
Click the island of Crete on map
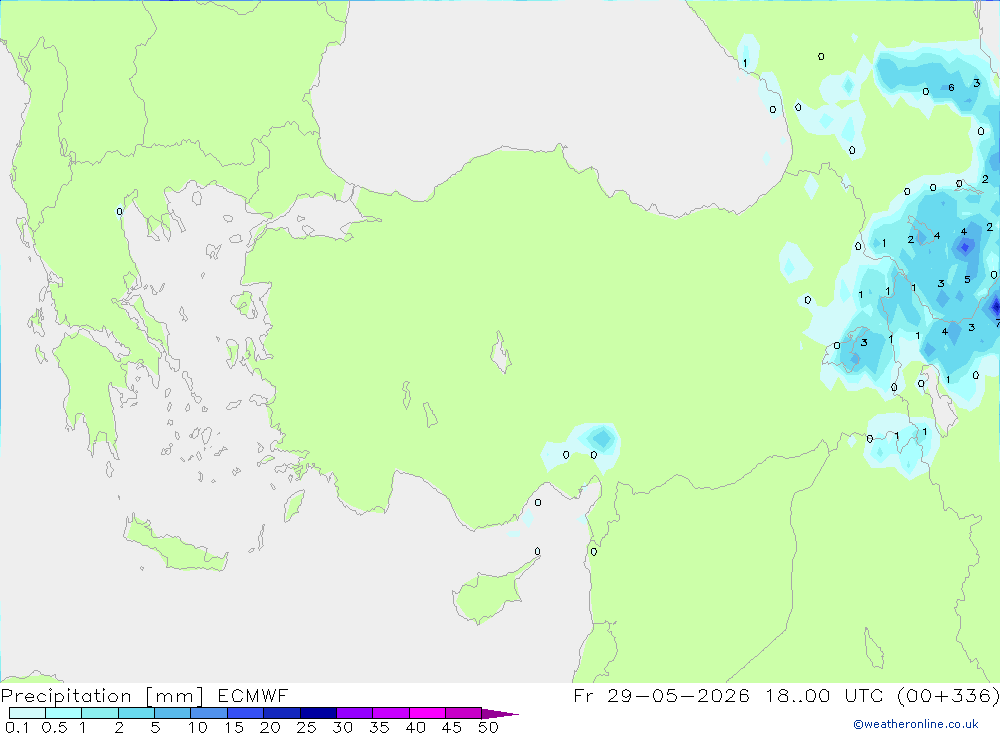tap(175, 545)
